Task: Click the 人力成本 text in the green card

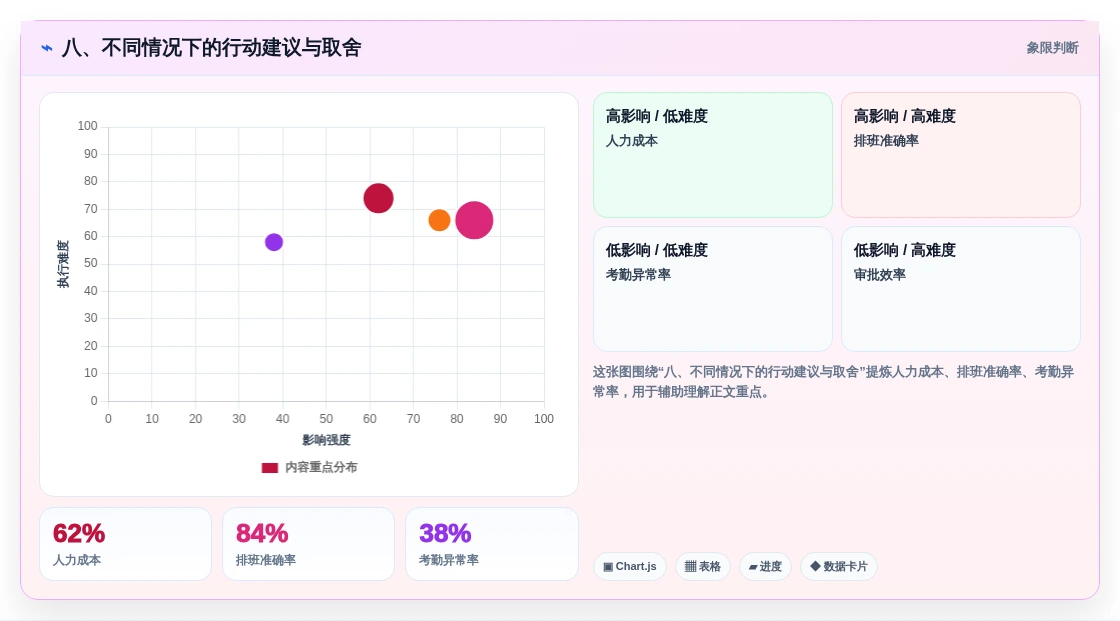Action: click(631, 141)
